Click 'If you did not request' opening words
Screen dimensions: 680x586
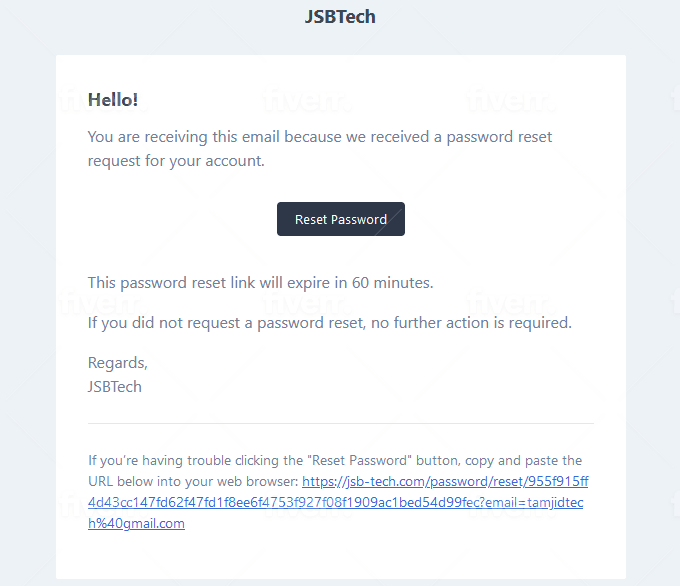[x=164, y=323]
